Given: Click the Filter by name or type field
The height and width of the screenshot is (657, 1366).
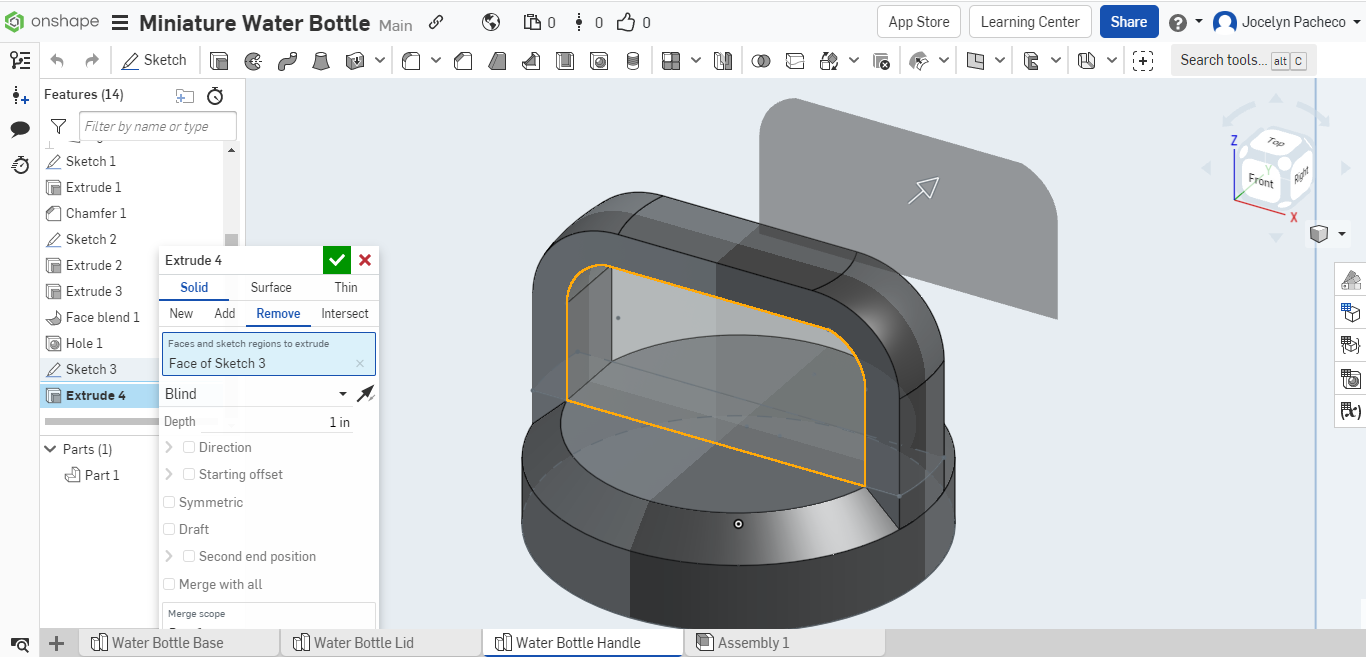Looking at the screenshot, I should point(158,126).
